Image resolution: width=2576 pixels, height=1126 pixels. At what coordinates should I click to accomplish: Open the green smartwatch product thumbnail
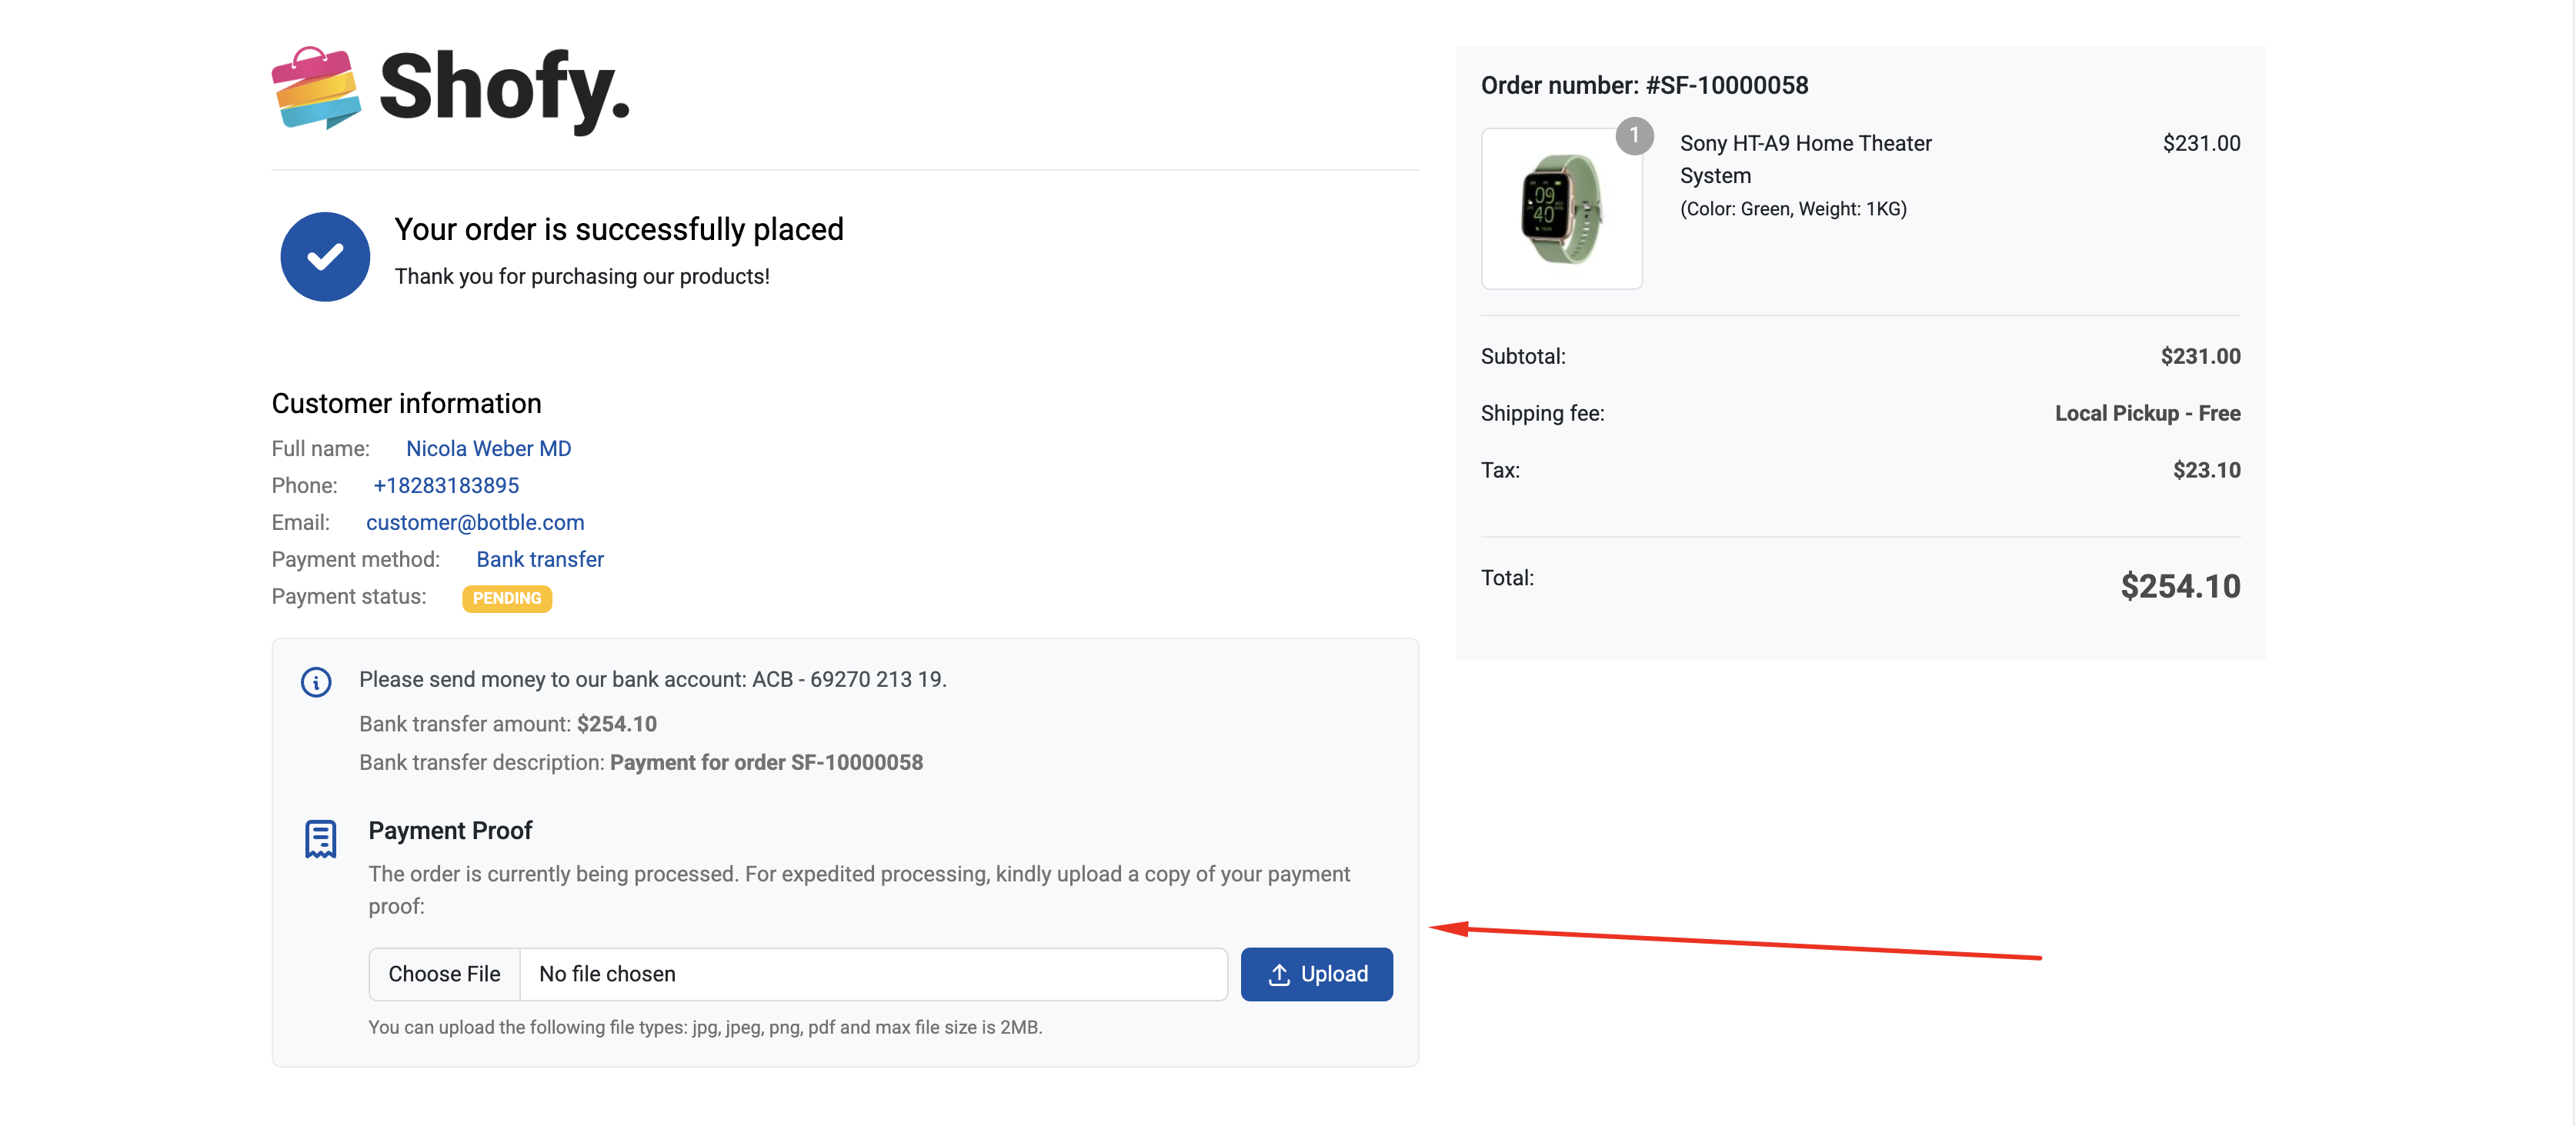click(1561, 209)
